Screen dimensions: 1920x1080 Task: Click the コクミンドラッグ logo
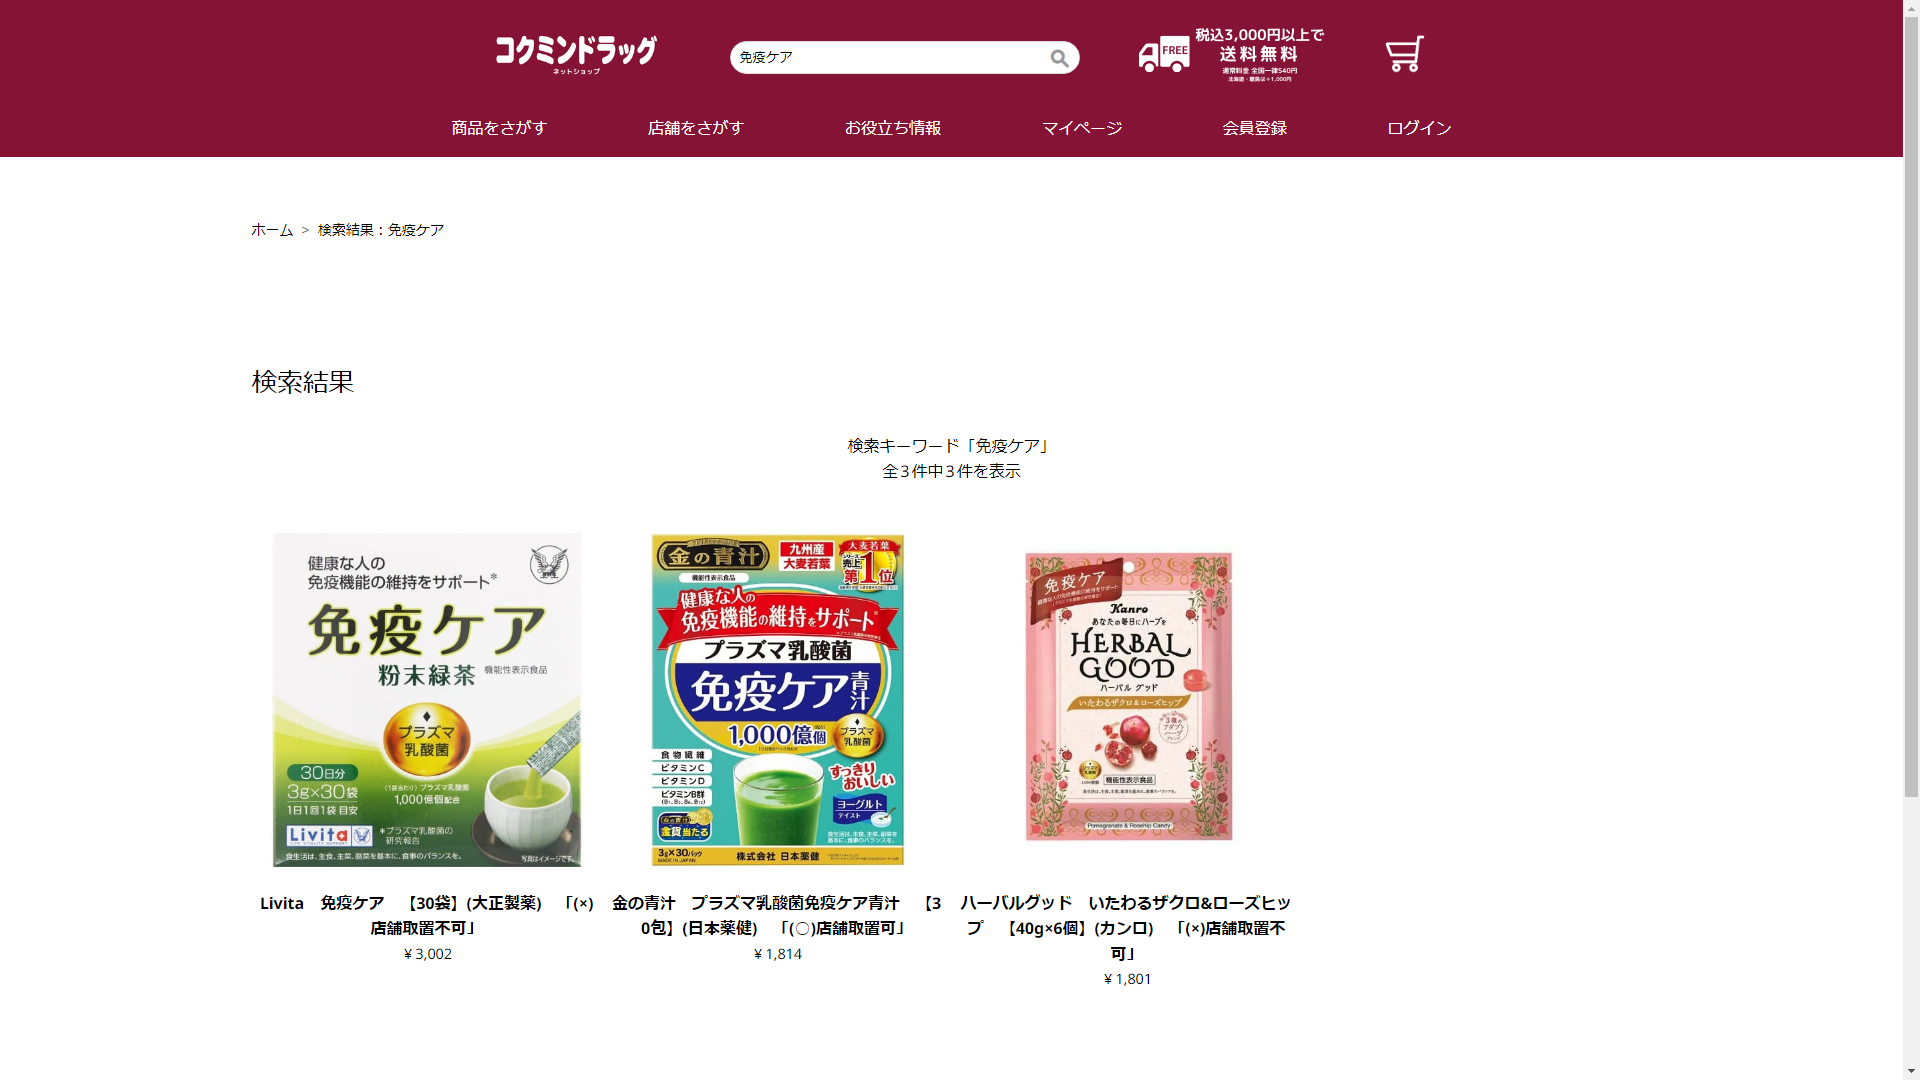pyautogui.click(x=576, y=54)
